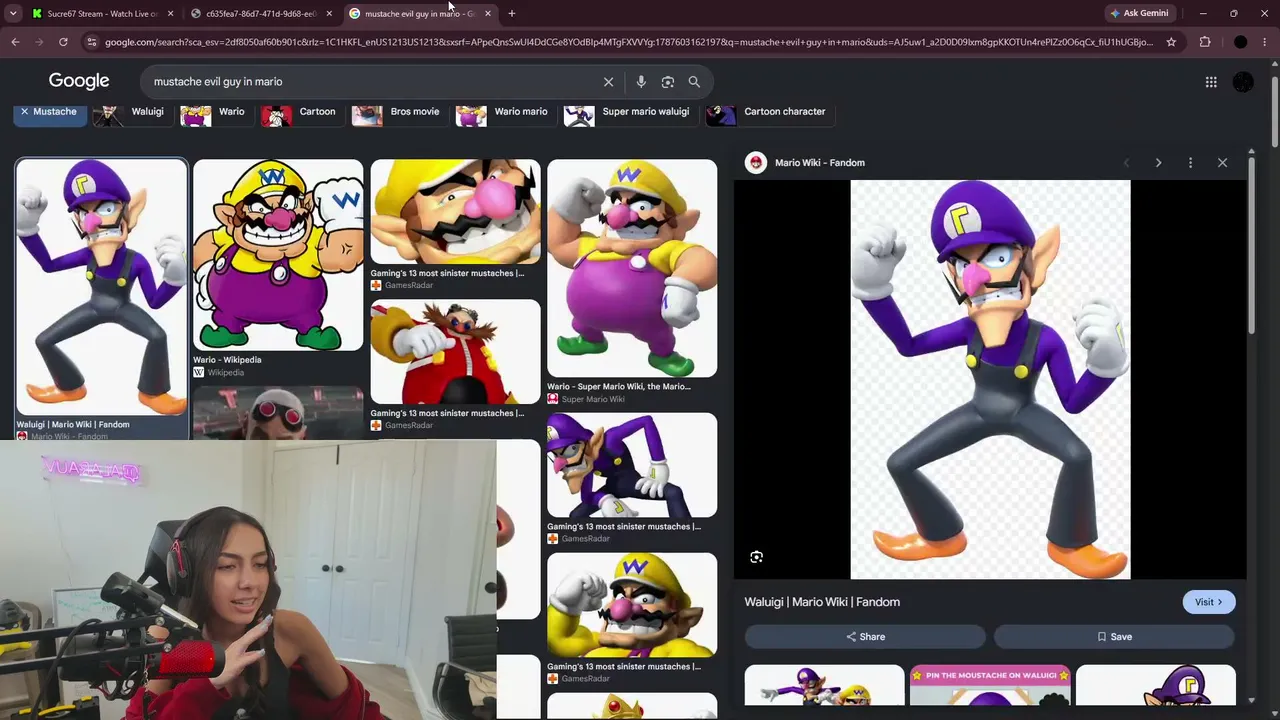Open the crouching Waluigi GamesRadar image
1280x720 pixels.
pos(632,465)
